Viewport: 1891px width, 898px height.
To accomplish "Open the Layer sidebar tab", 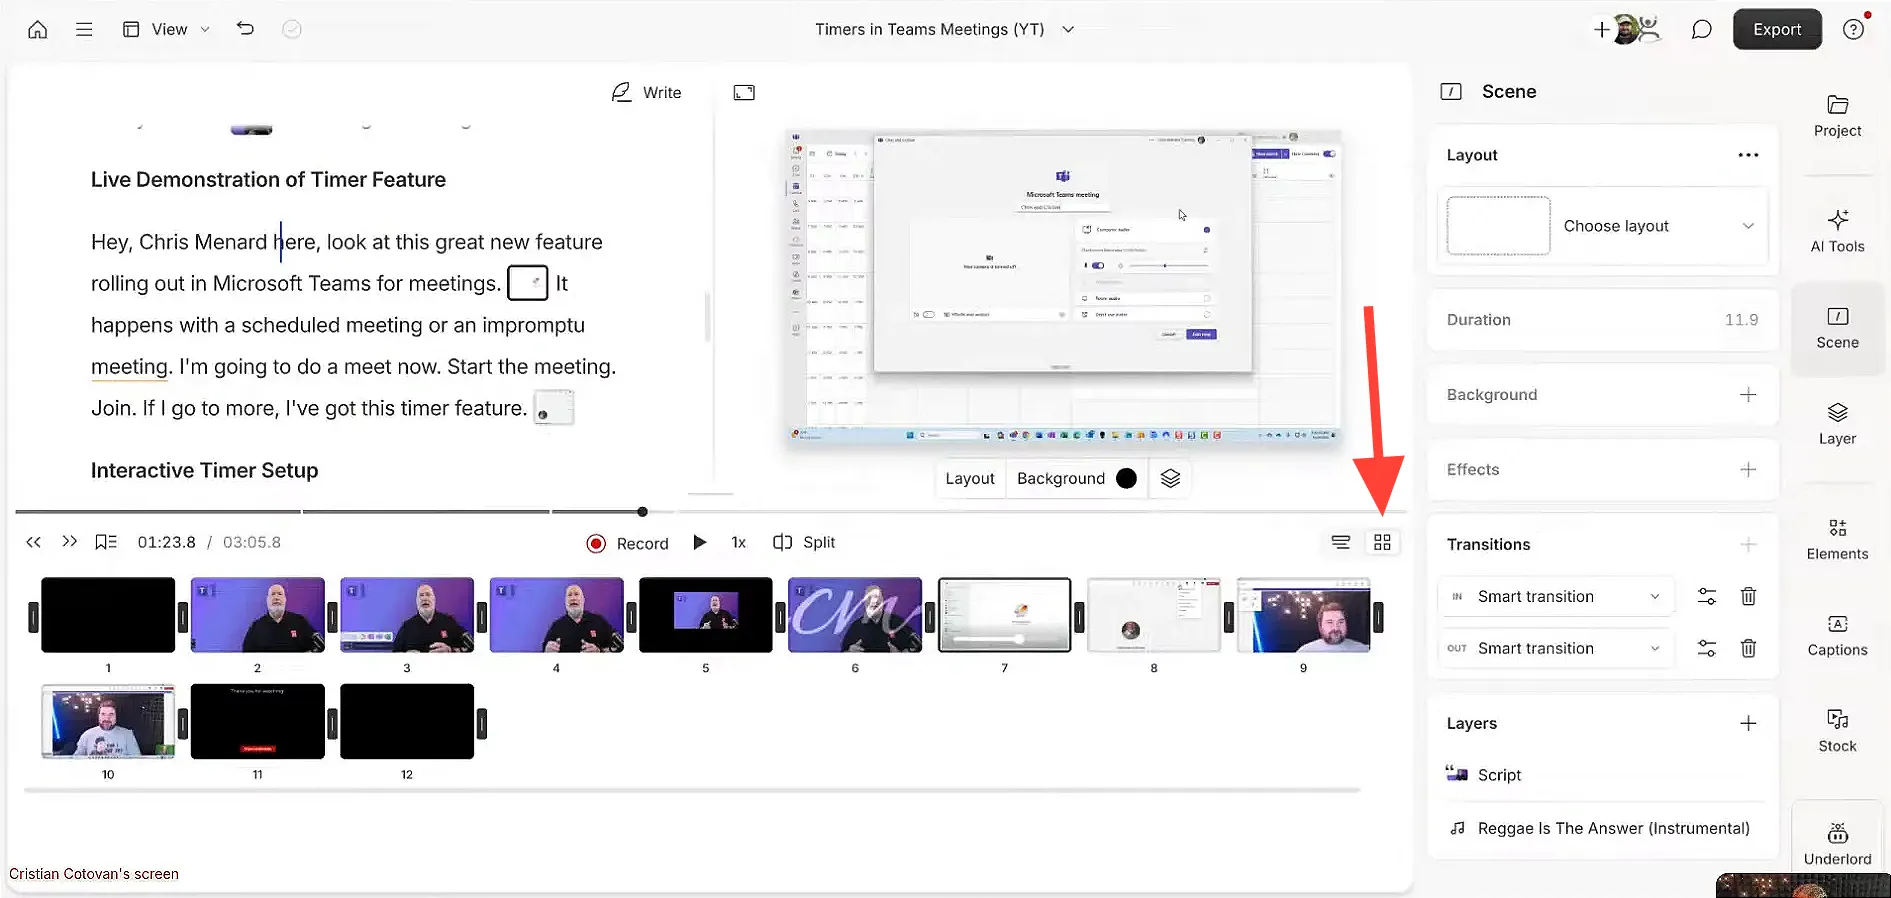I will [1837, 424].
